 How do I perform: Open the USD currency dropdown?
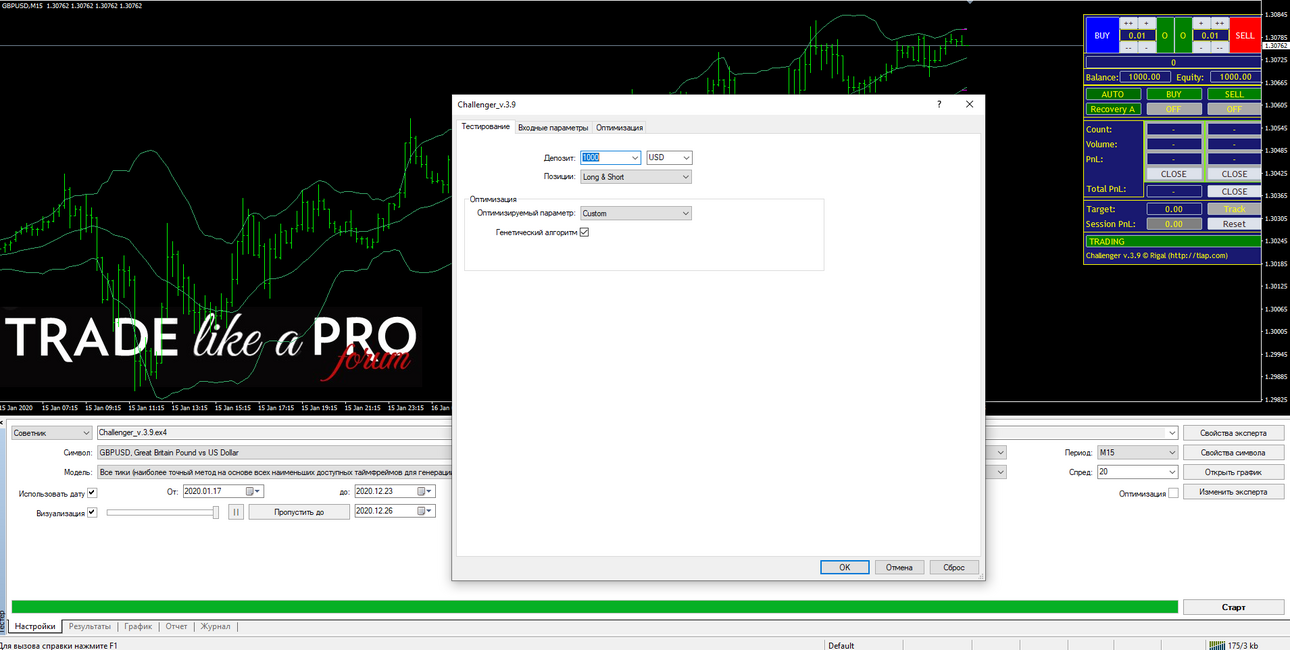(x=686, y=158)
